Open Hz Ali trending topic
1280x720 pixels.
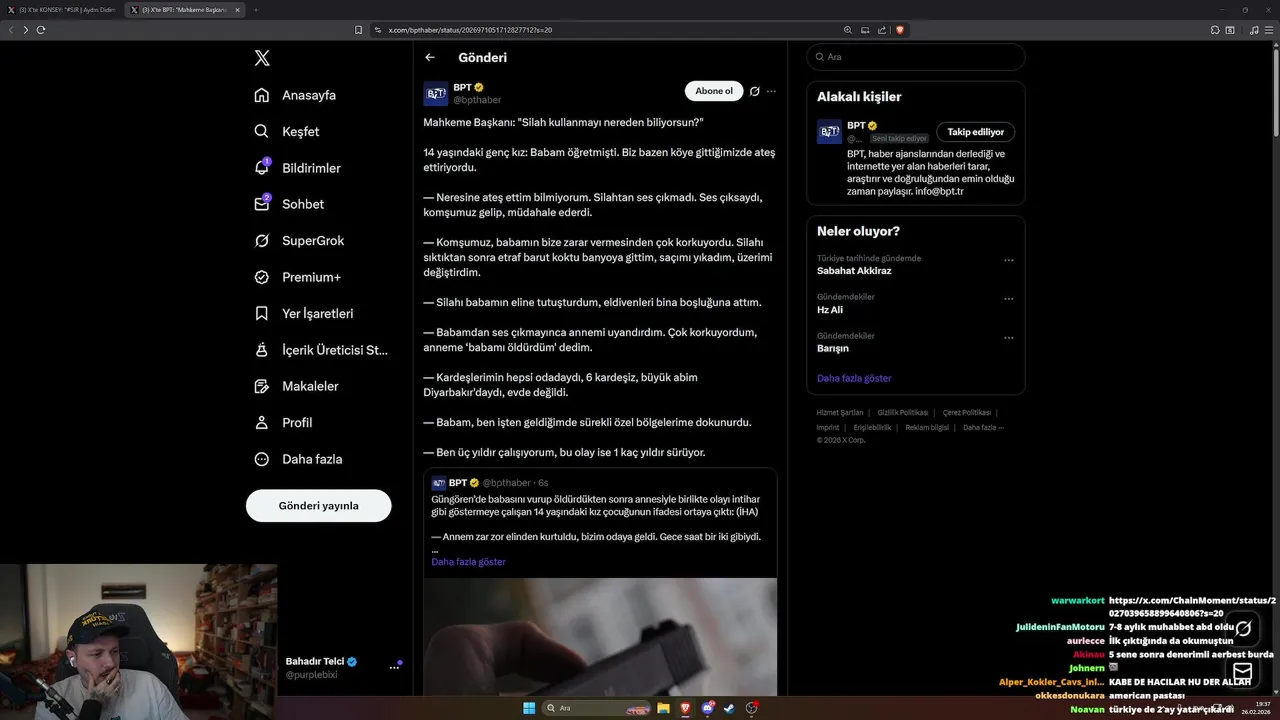830,310
